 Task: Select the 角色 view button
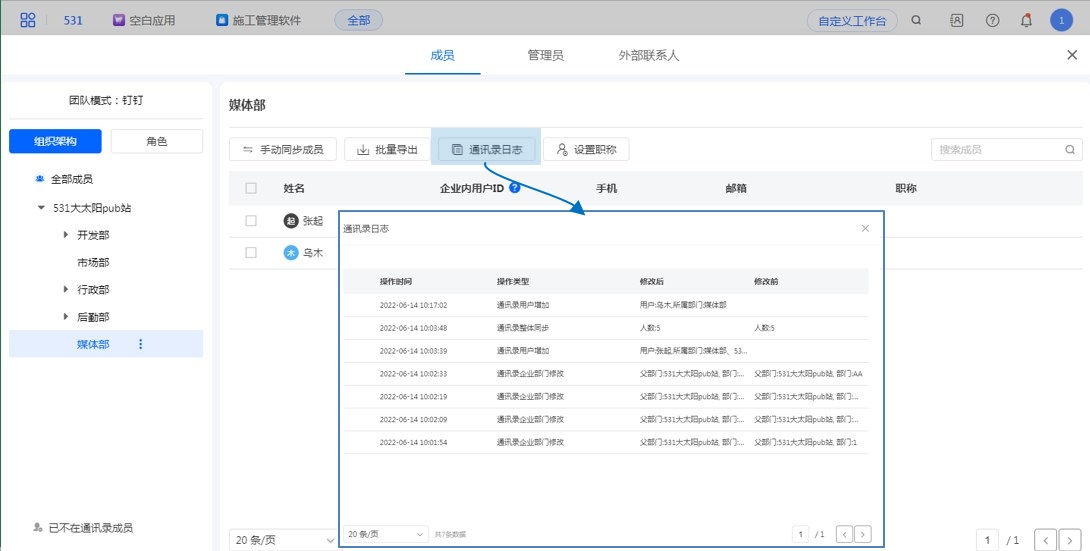pyautogui.click(x=156, y=141)
